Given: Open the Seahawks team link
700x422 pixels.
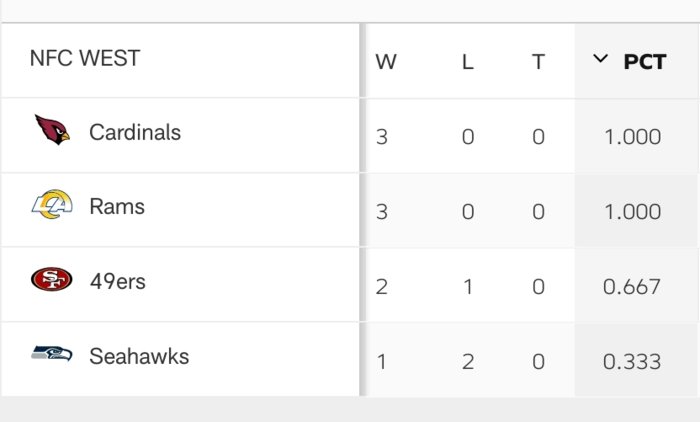Looking at the screenshot, I should (x=139, y=356).
